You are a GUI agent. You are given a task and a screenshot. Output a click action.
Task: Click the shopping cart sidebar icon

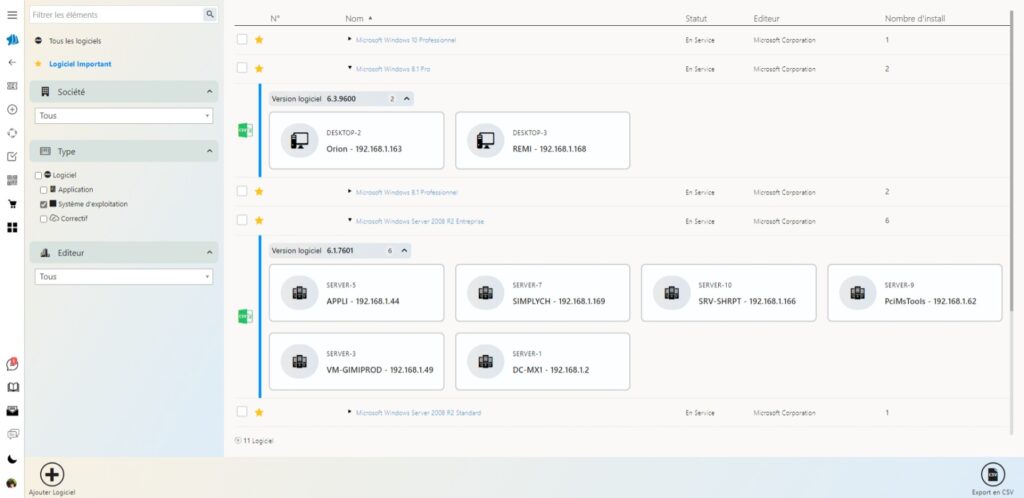coord(12,204)
